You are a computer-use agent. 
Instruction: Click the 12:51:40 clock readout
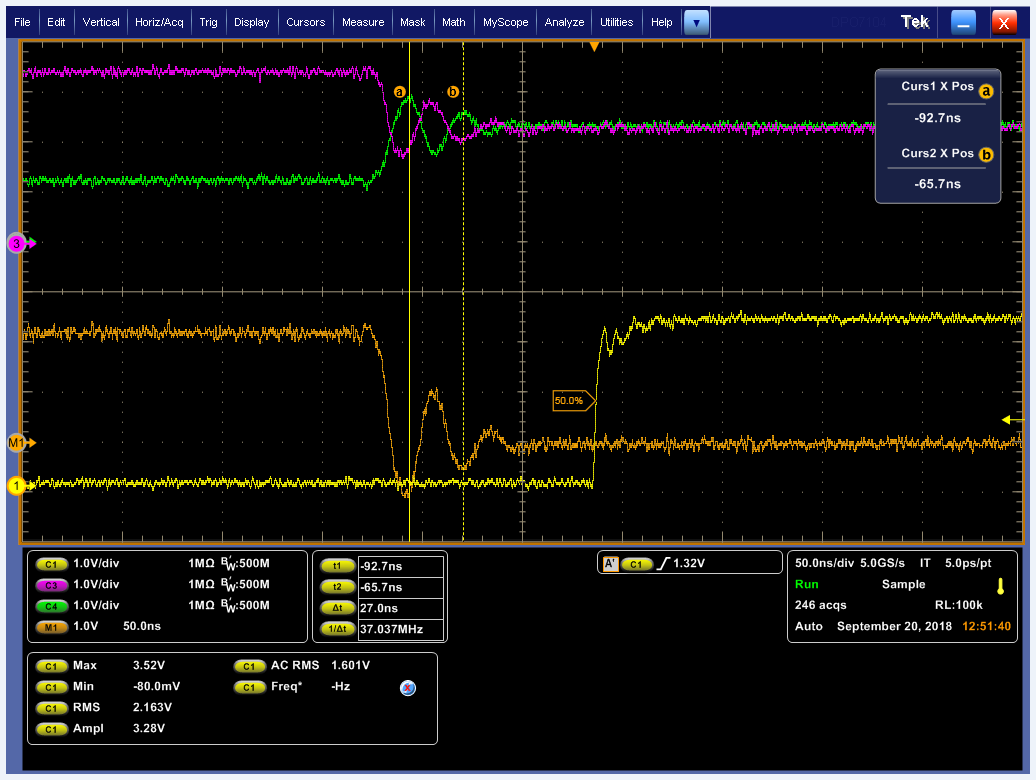click(986, 627)
